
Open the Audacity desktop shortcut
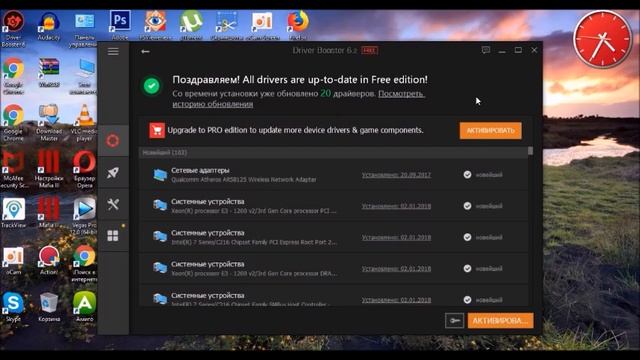tap(49, 27)
